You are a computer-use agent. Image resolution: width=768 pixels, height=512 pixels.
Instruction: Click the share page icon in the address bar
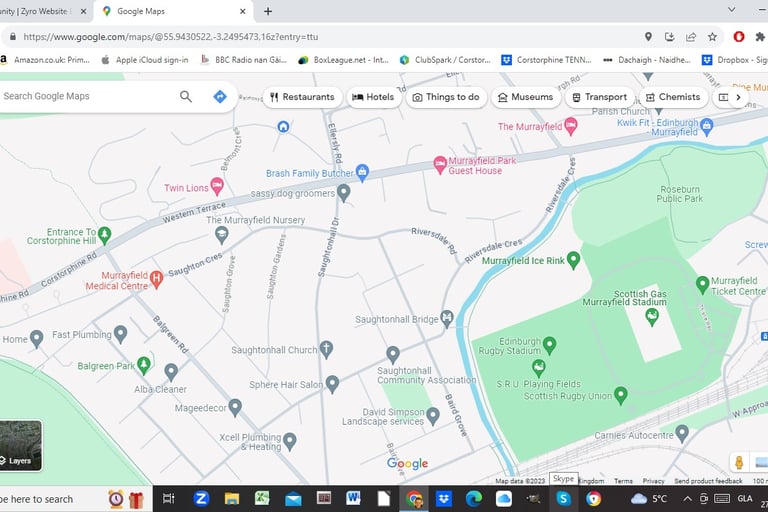tap(691, 37)
